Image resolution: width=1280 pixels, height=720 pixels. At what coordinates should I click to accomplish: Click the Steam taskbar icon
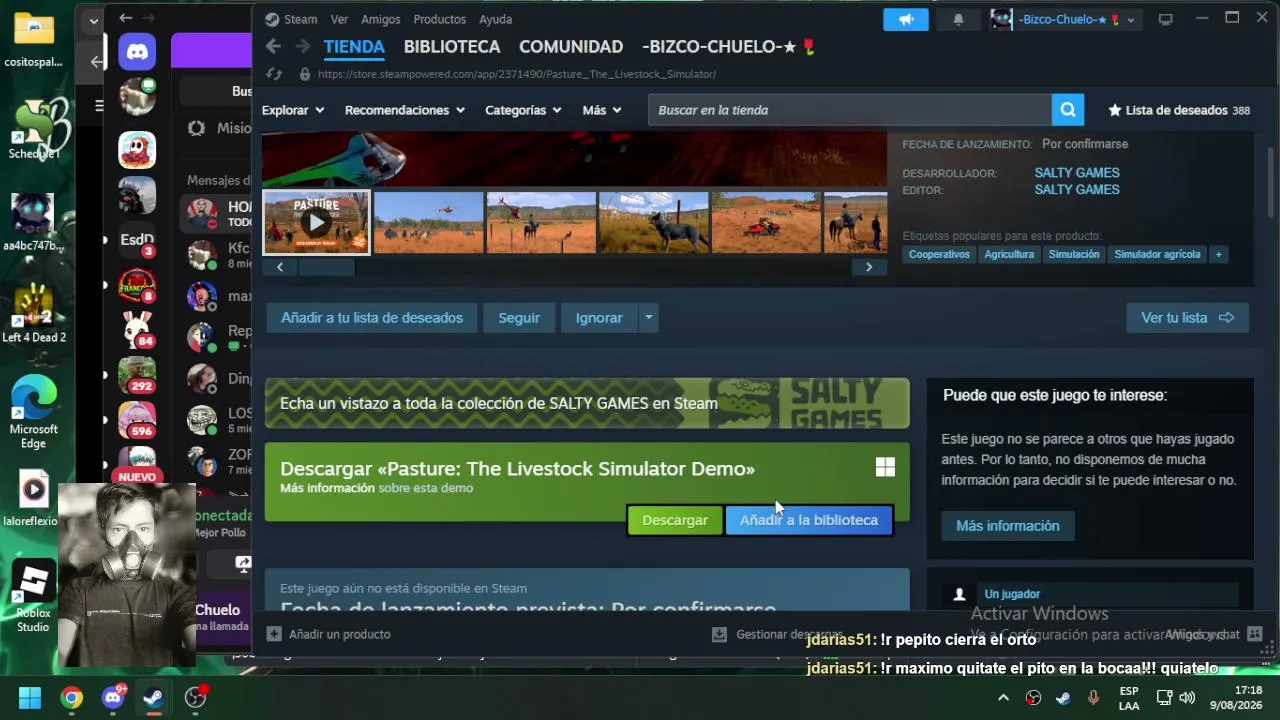153,697
